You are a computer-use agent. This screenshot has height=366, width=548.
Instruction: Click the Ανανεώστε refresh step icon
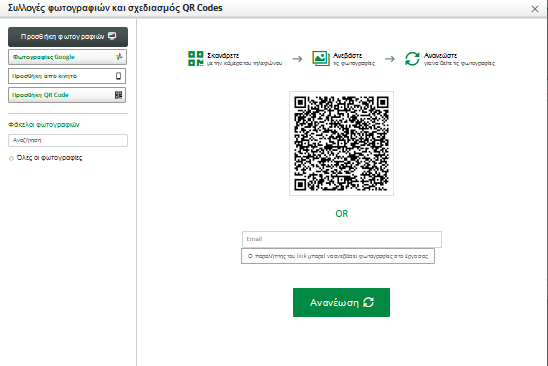point(412,58)
